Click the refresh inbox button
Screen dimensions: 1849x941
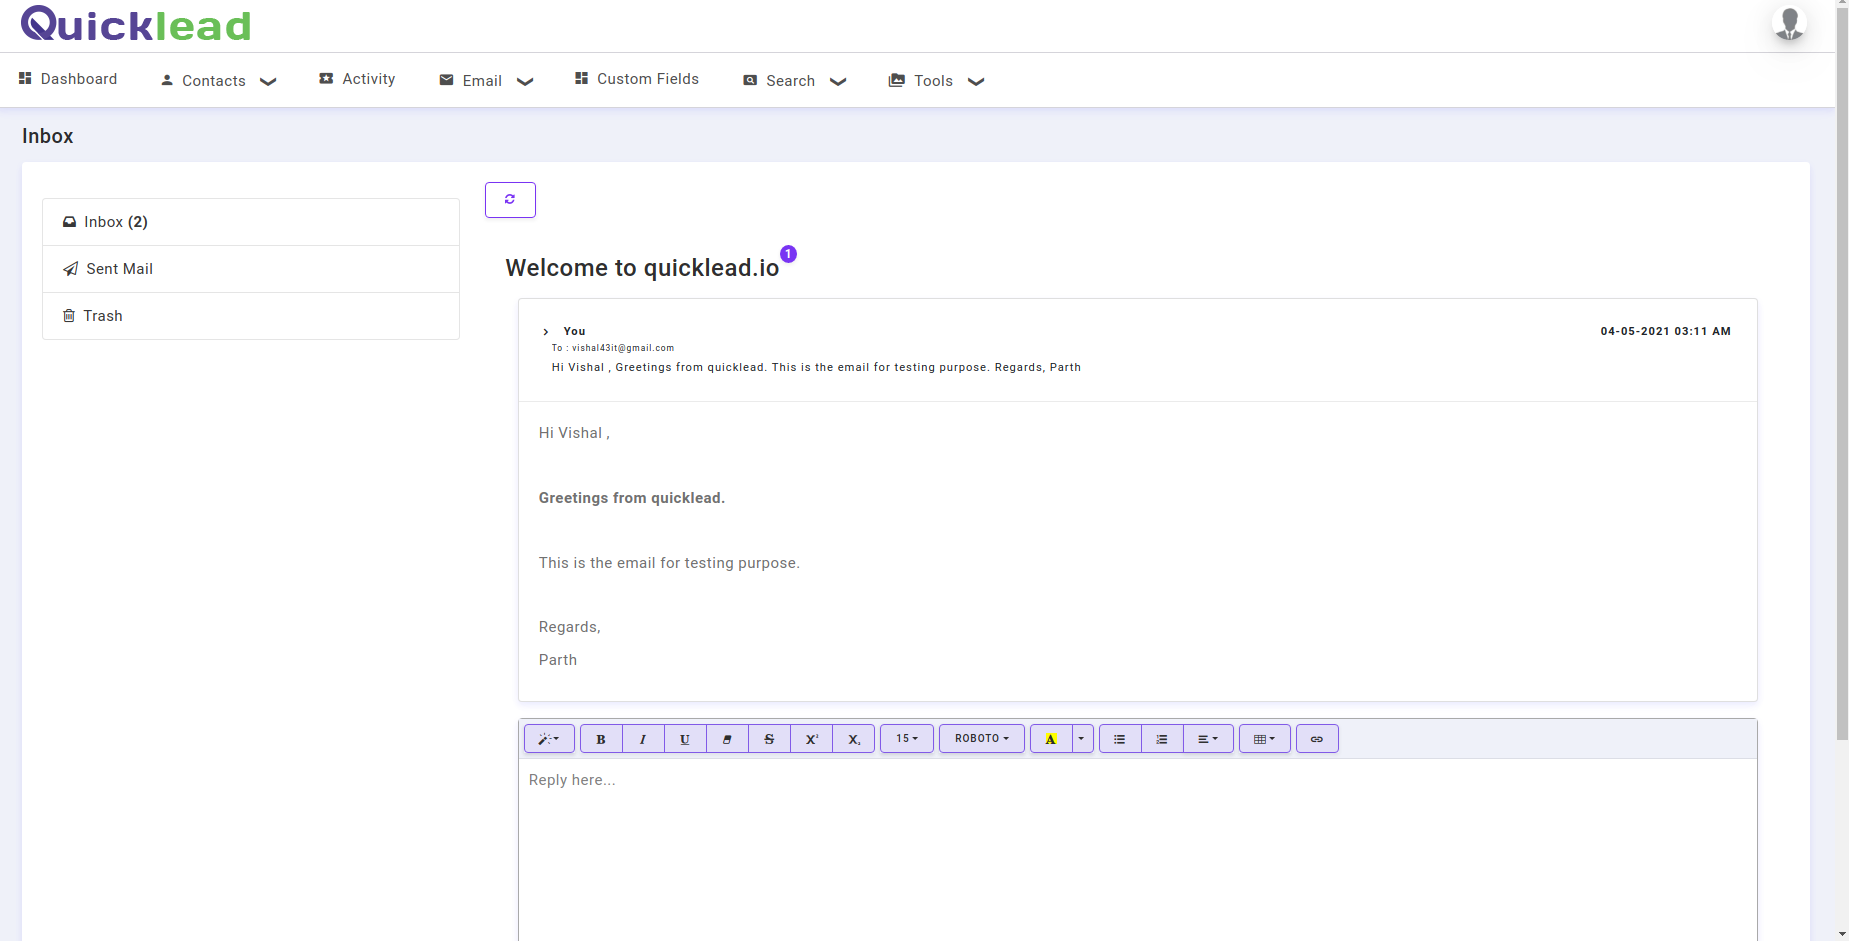[x=510, y=200]
